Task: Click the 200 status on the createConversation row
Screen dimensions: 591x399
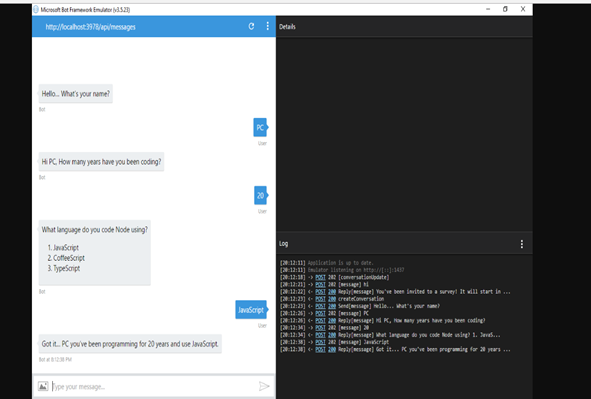Action: click(332, 299)
